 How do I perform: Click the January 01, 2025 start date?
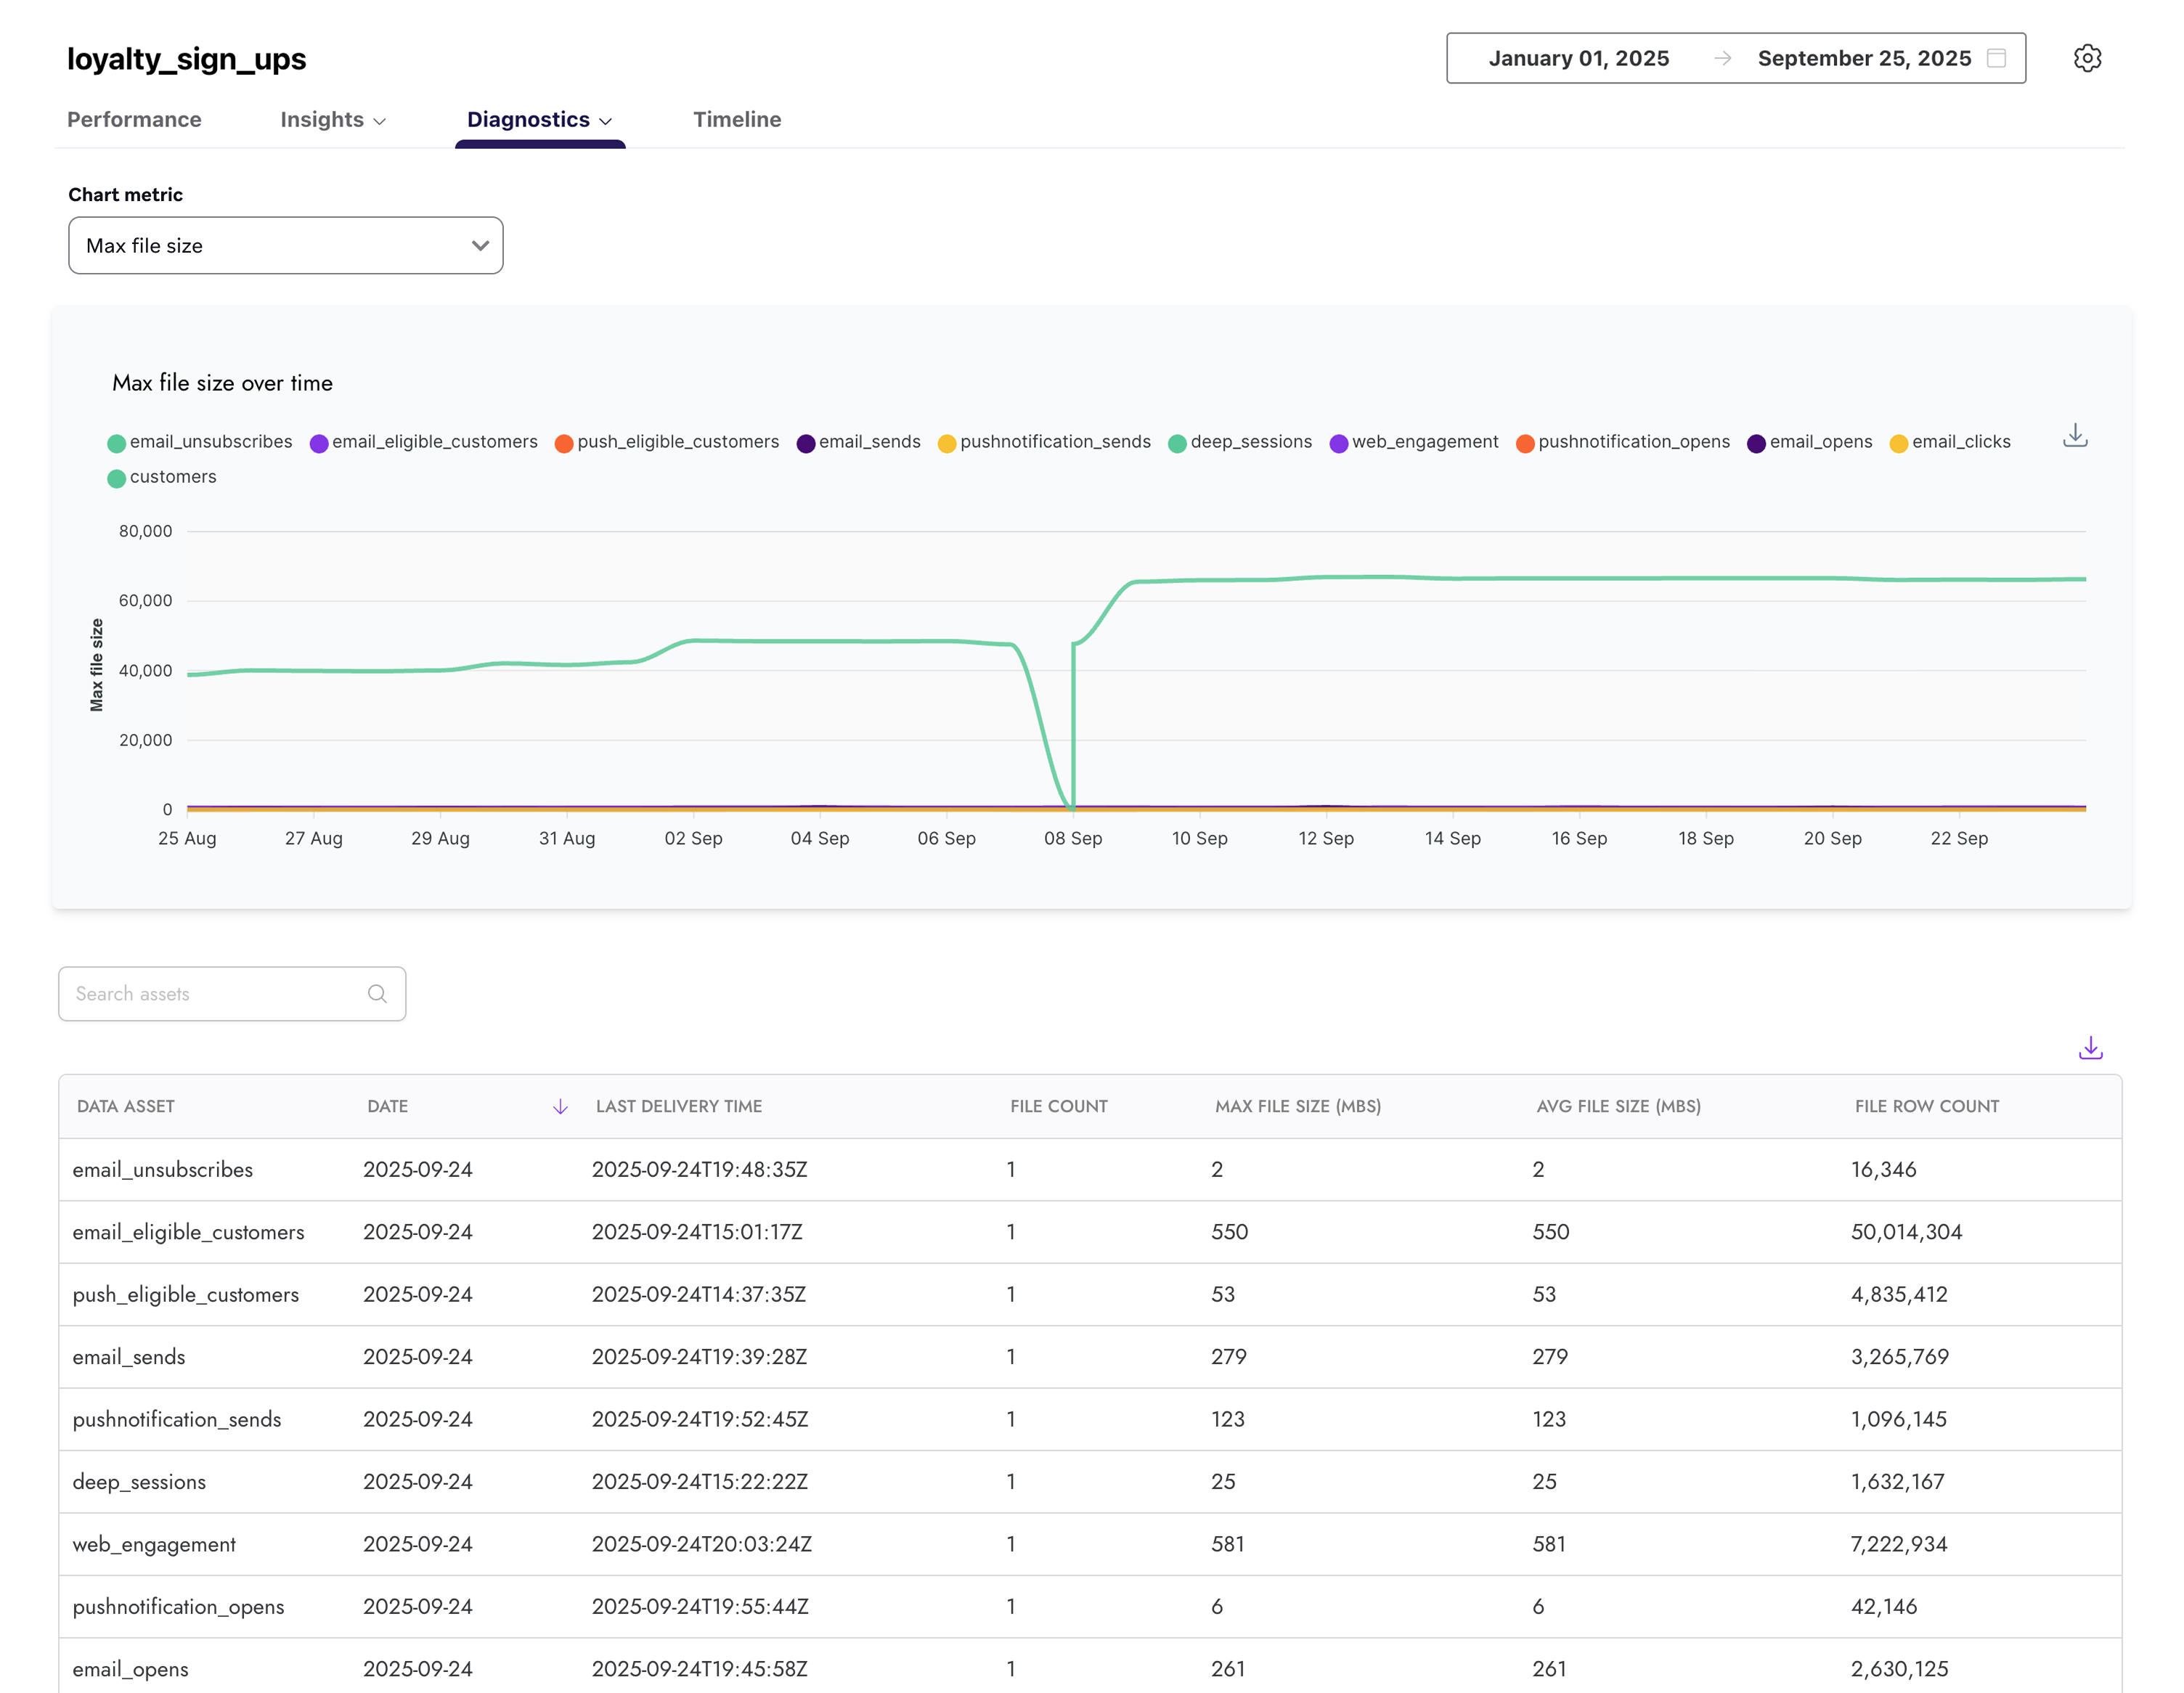click(1578, 58)
